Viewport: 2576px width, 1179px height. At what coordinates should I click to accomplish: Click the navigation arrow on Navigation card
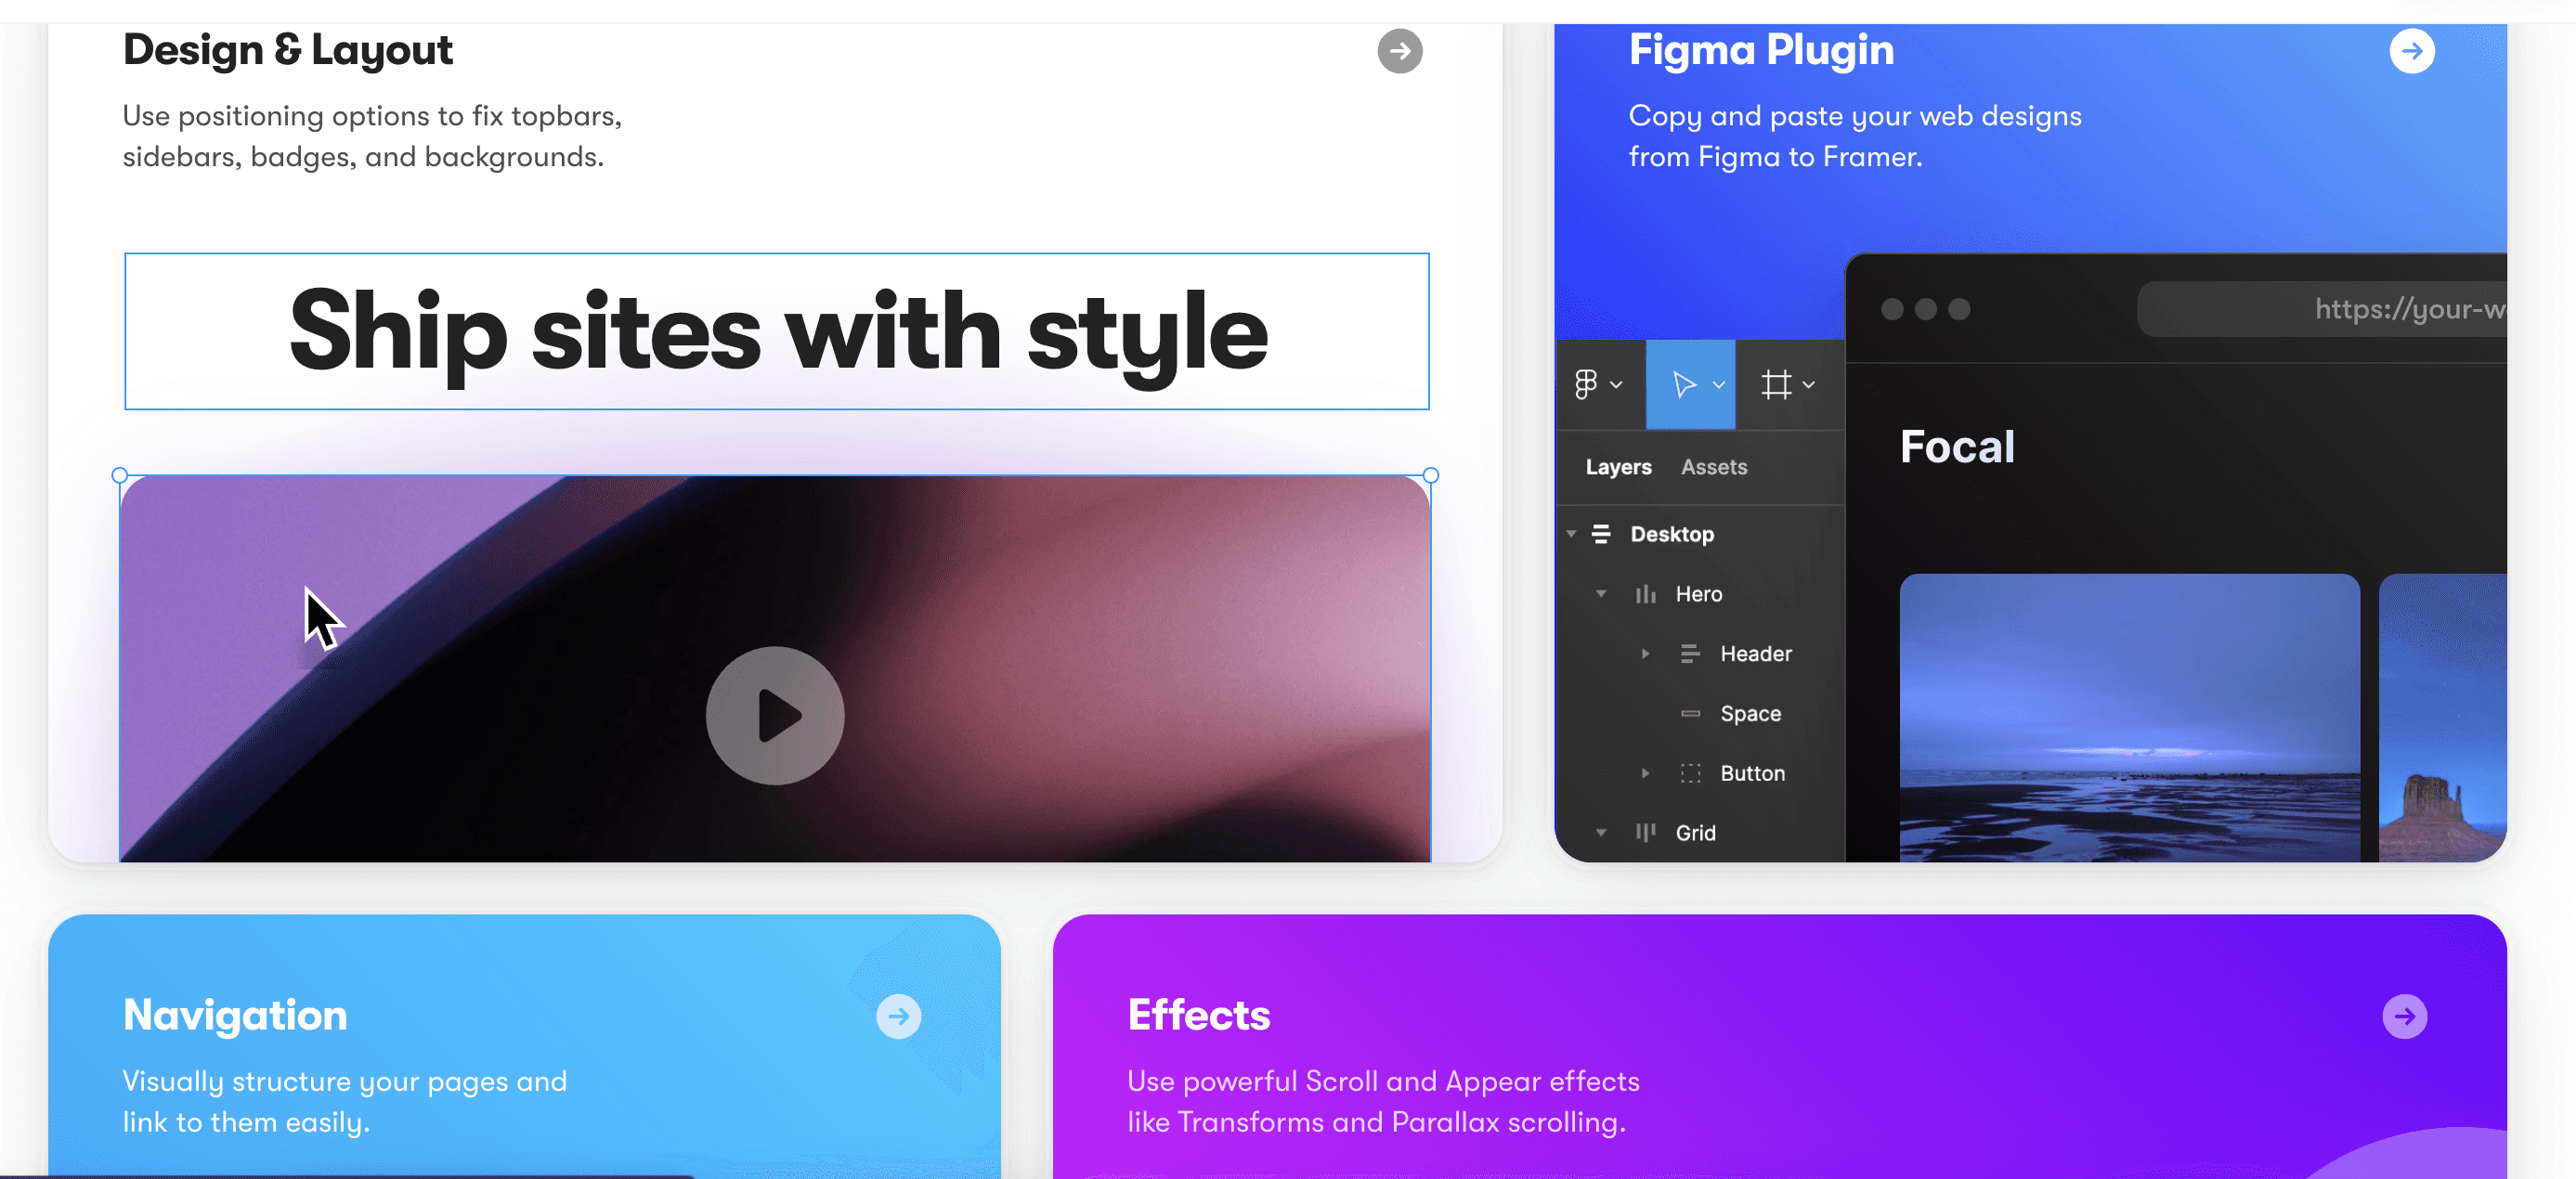[x=905, y=1018]
